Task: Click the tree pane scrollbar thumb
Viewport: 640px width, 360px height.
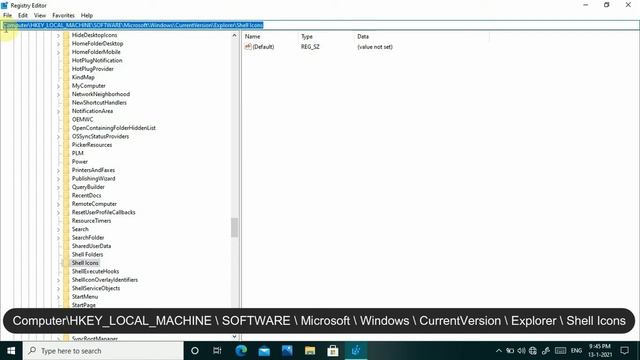Action: [234, 228]
